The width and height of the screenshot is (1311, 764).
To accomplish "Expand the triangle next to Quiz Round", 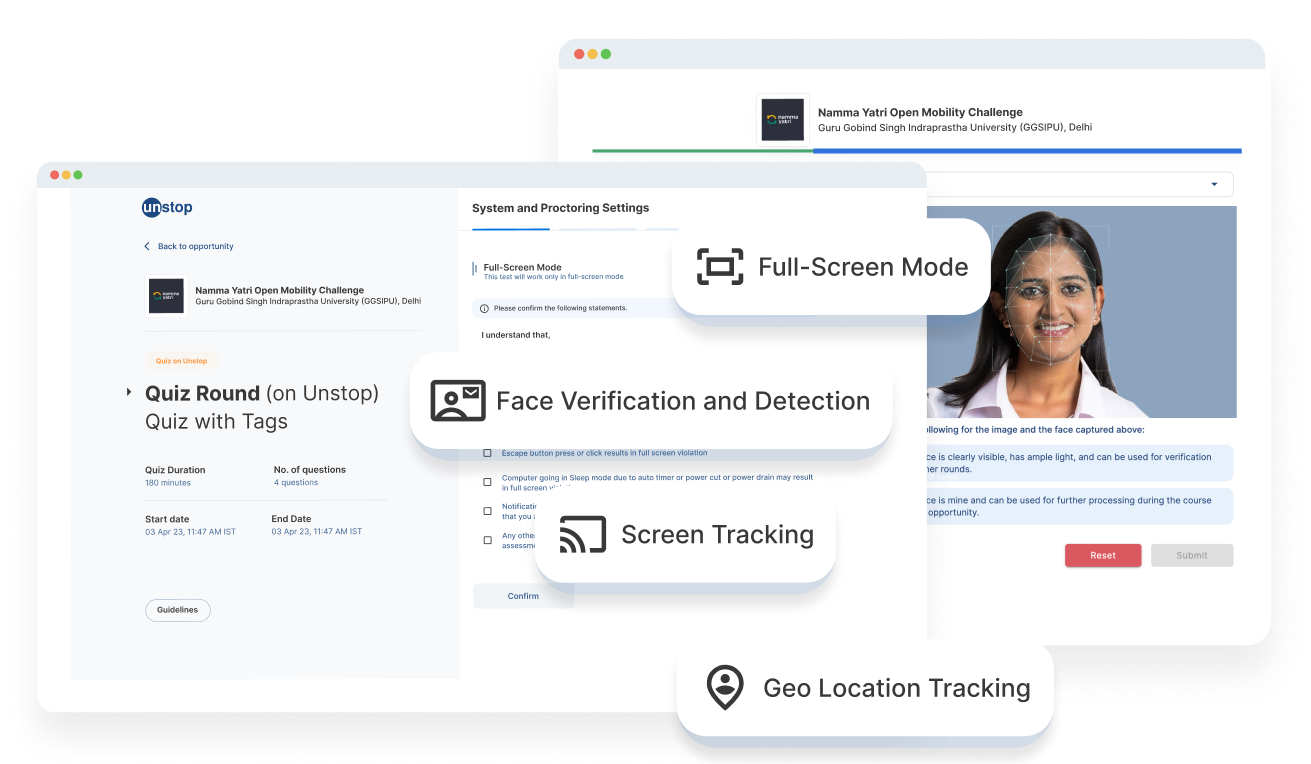I will [129, 393].
